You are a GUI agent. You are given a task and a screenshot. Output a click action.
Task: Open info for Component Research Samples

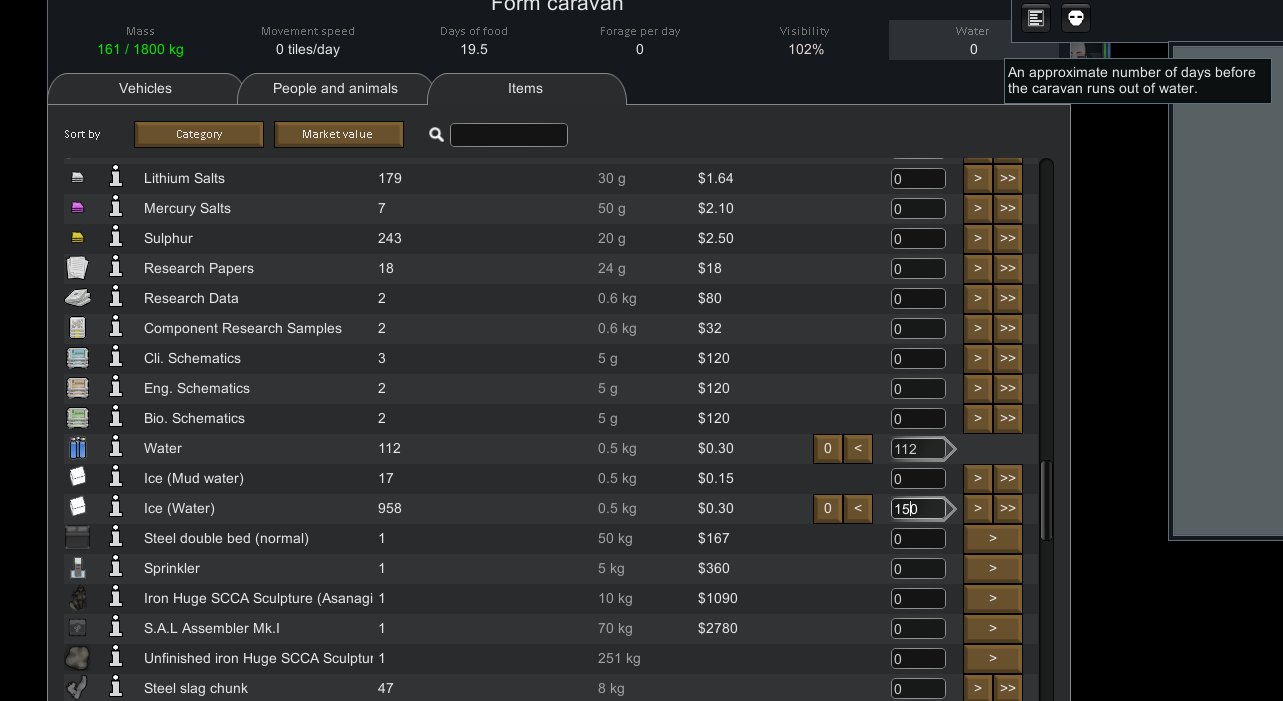[x=116, y=328]
